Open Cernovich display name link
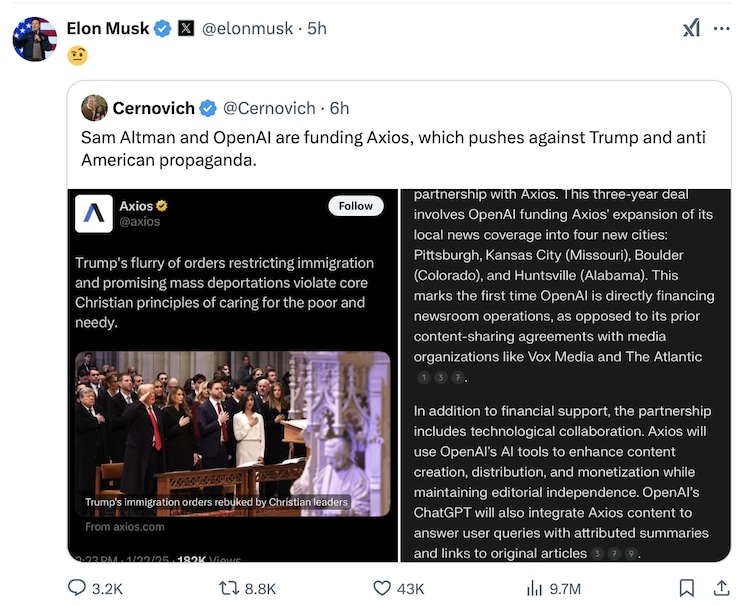750x606 pixels. [x=153, y=108]
